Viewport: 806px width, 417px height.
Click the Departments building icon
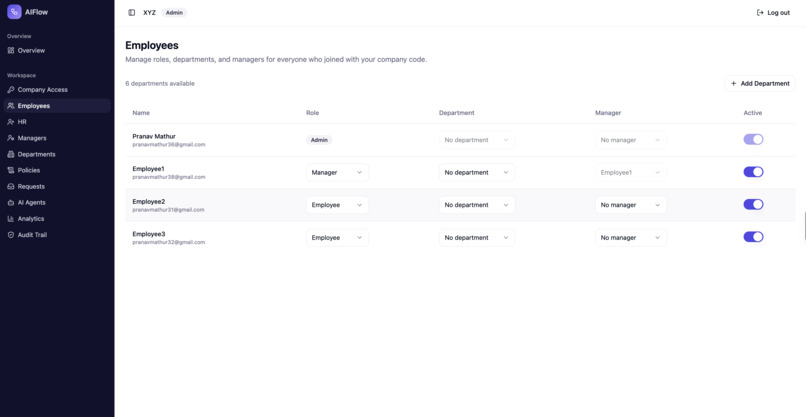[11, 154]
